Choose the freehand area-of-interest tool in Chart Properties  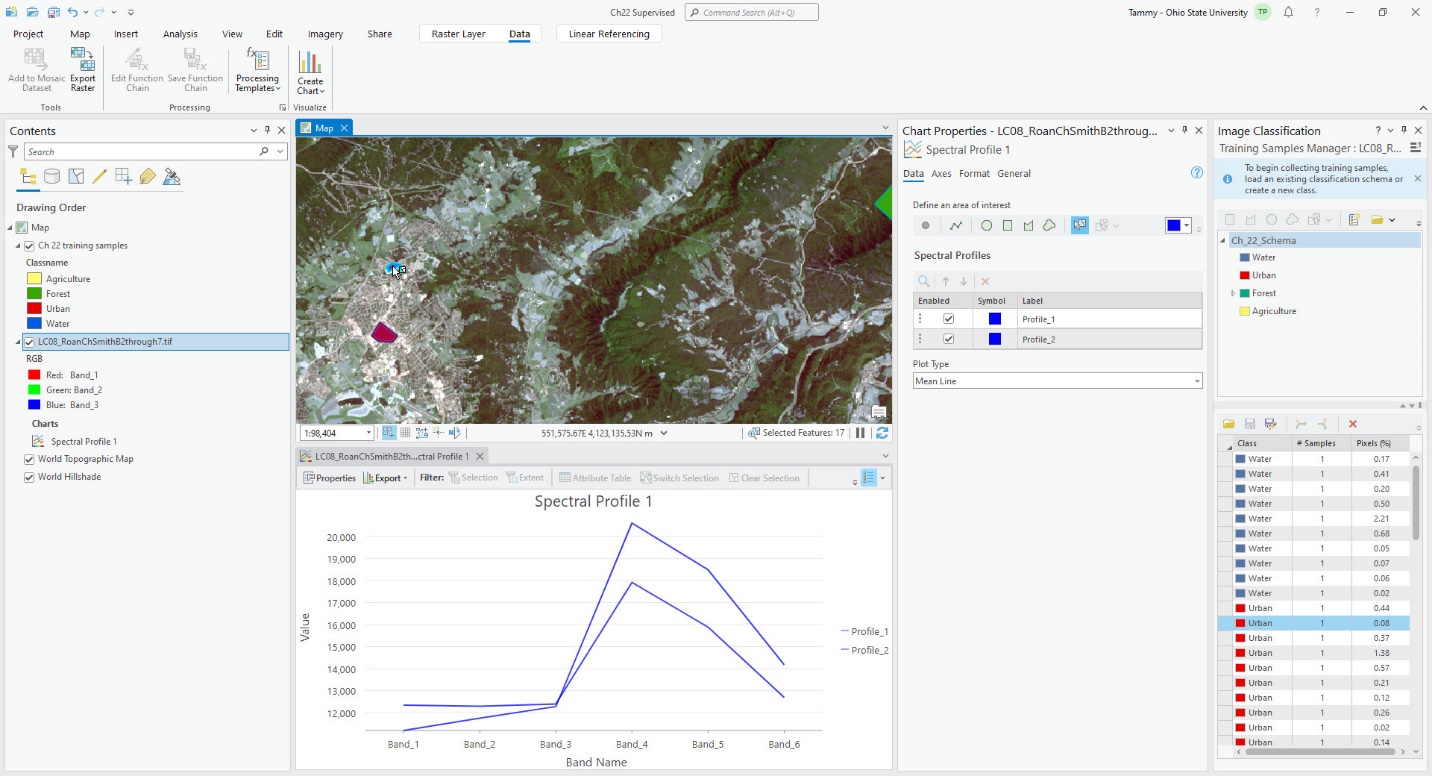[1049, 226]
